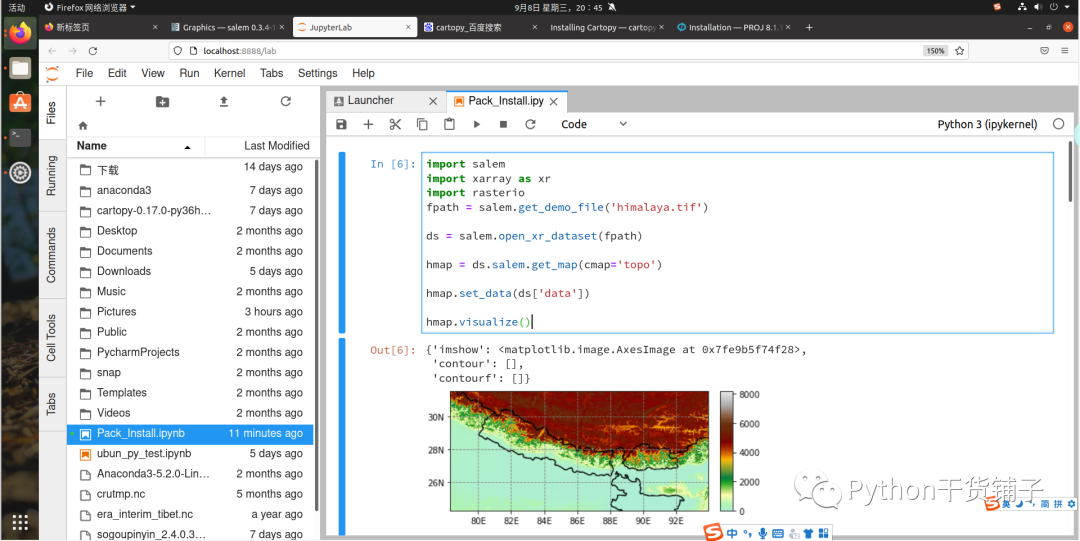1080x541 pixels.
Task: Show the Tabs sidebar panel
Action: pos(52,404)
